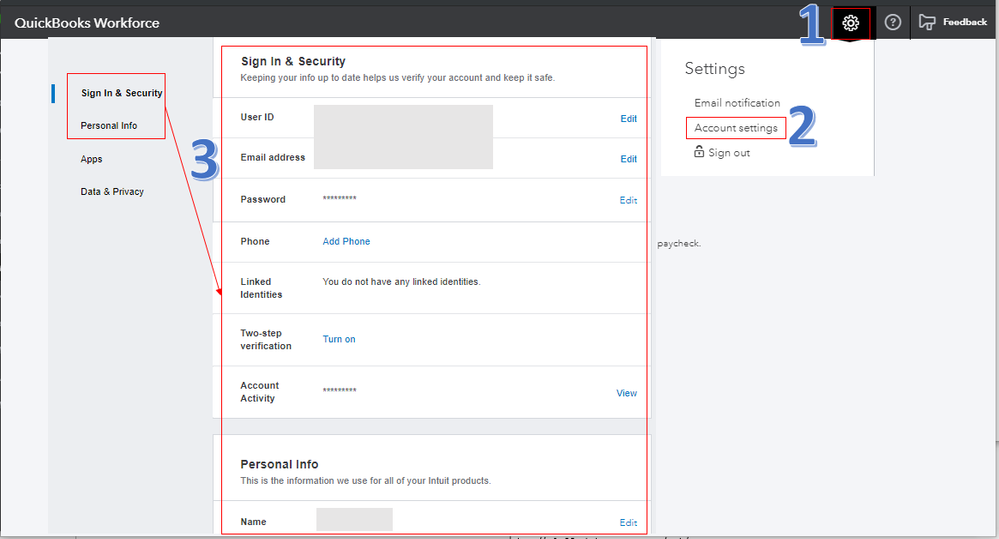Go to Sign In & Security tab
Image resolution: width=999 pixels, height=539 pixels.
point(121,93)
